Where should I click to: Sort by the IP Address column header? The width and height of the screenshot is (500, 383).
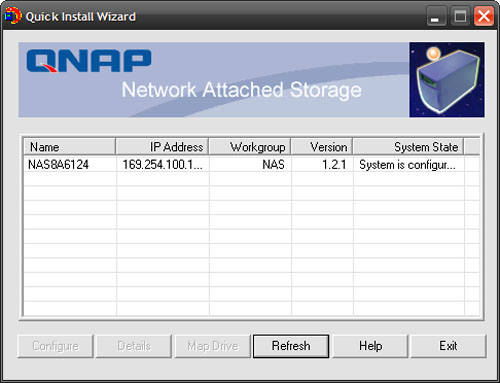click(x=162, y=147)
